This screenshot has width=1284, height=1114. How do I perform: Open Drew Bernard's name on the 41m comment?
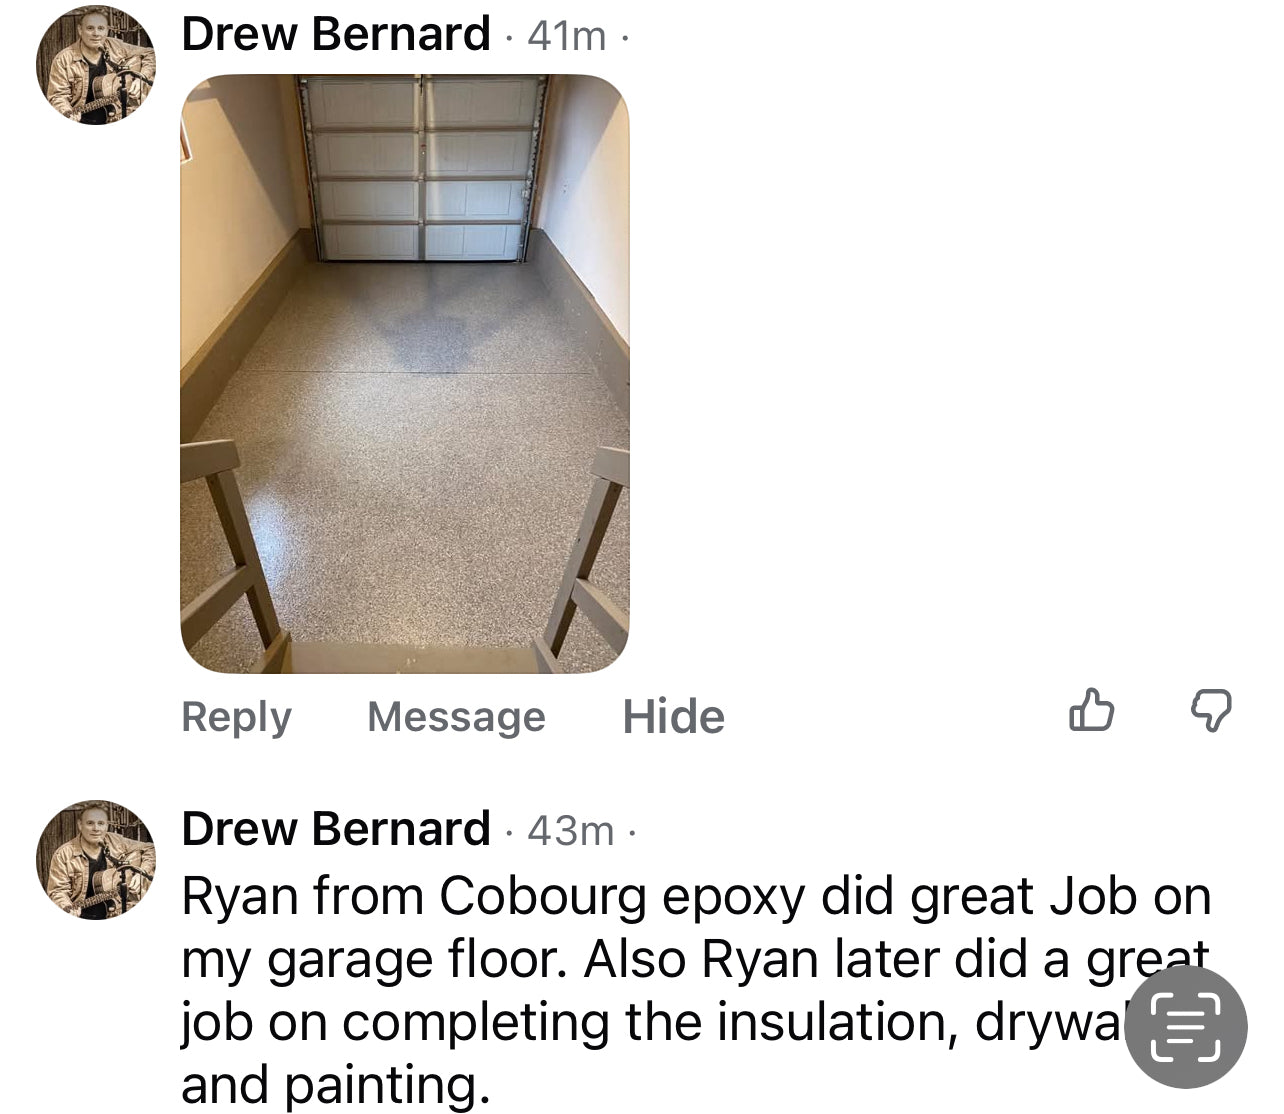(x=336, y=34)
